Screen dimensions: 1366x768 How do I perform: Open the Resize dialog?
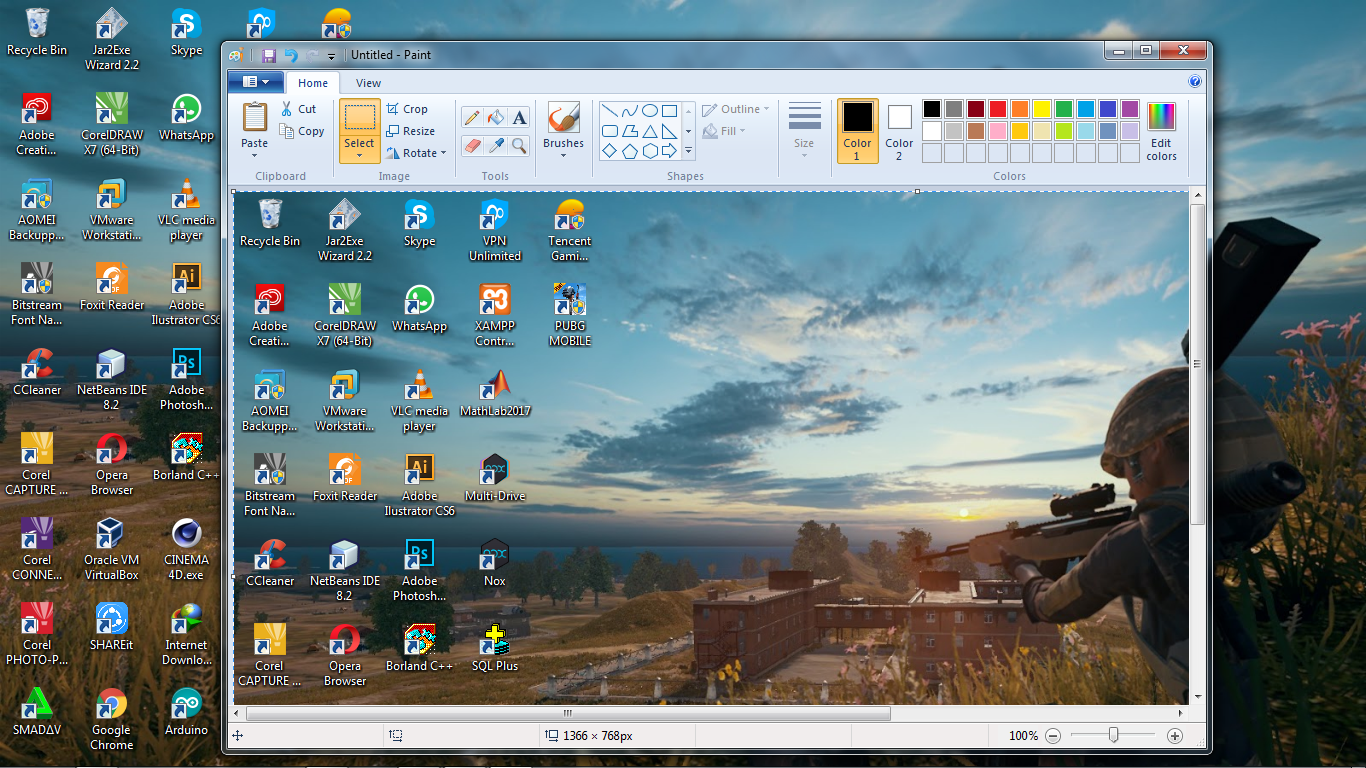pos(411,131)
